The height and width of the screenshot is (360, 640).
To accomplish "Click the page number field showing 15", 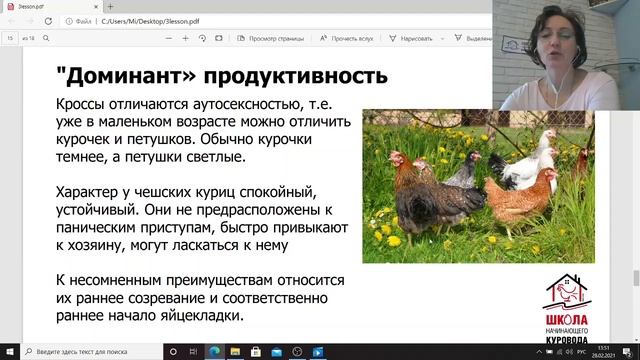I will tap(10, 38).
